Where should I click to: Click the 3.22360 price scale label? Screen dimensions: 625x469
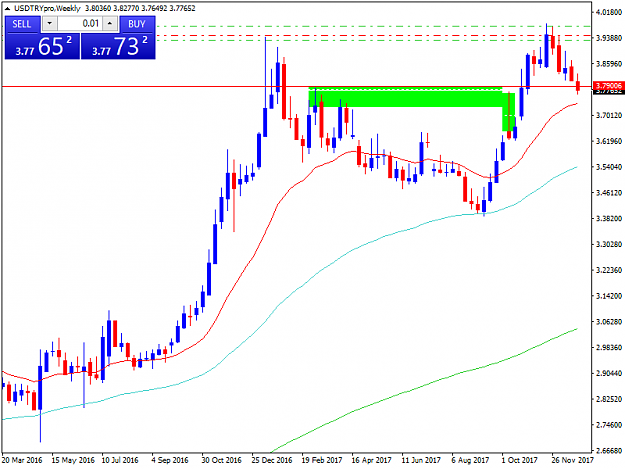click(x=609, y=270)
